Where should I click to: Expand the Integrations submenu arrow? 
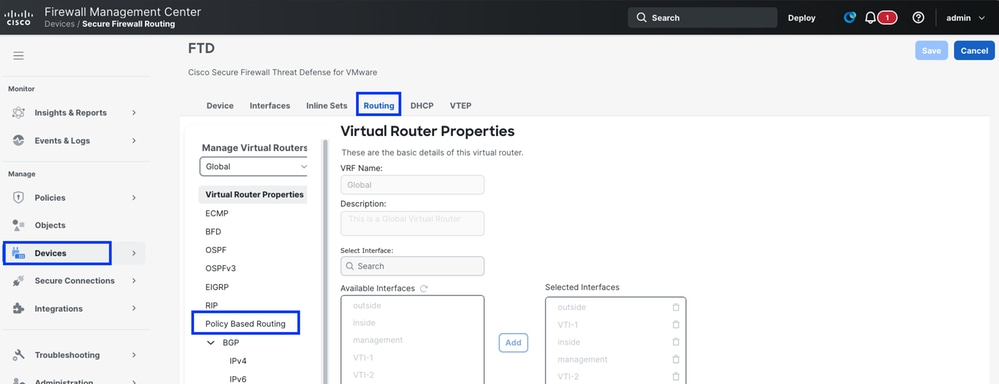[x=134, y=309]
